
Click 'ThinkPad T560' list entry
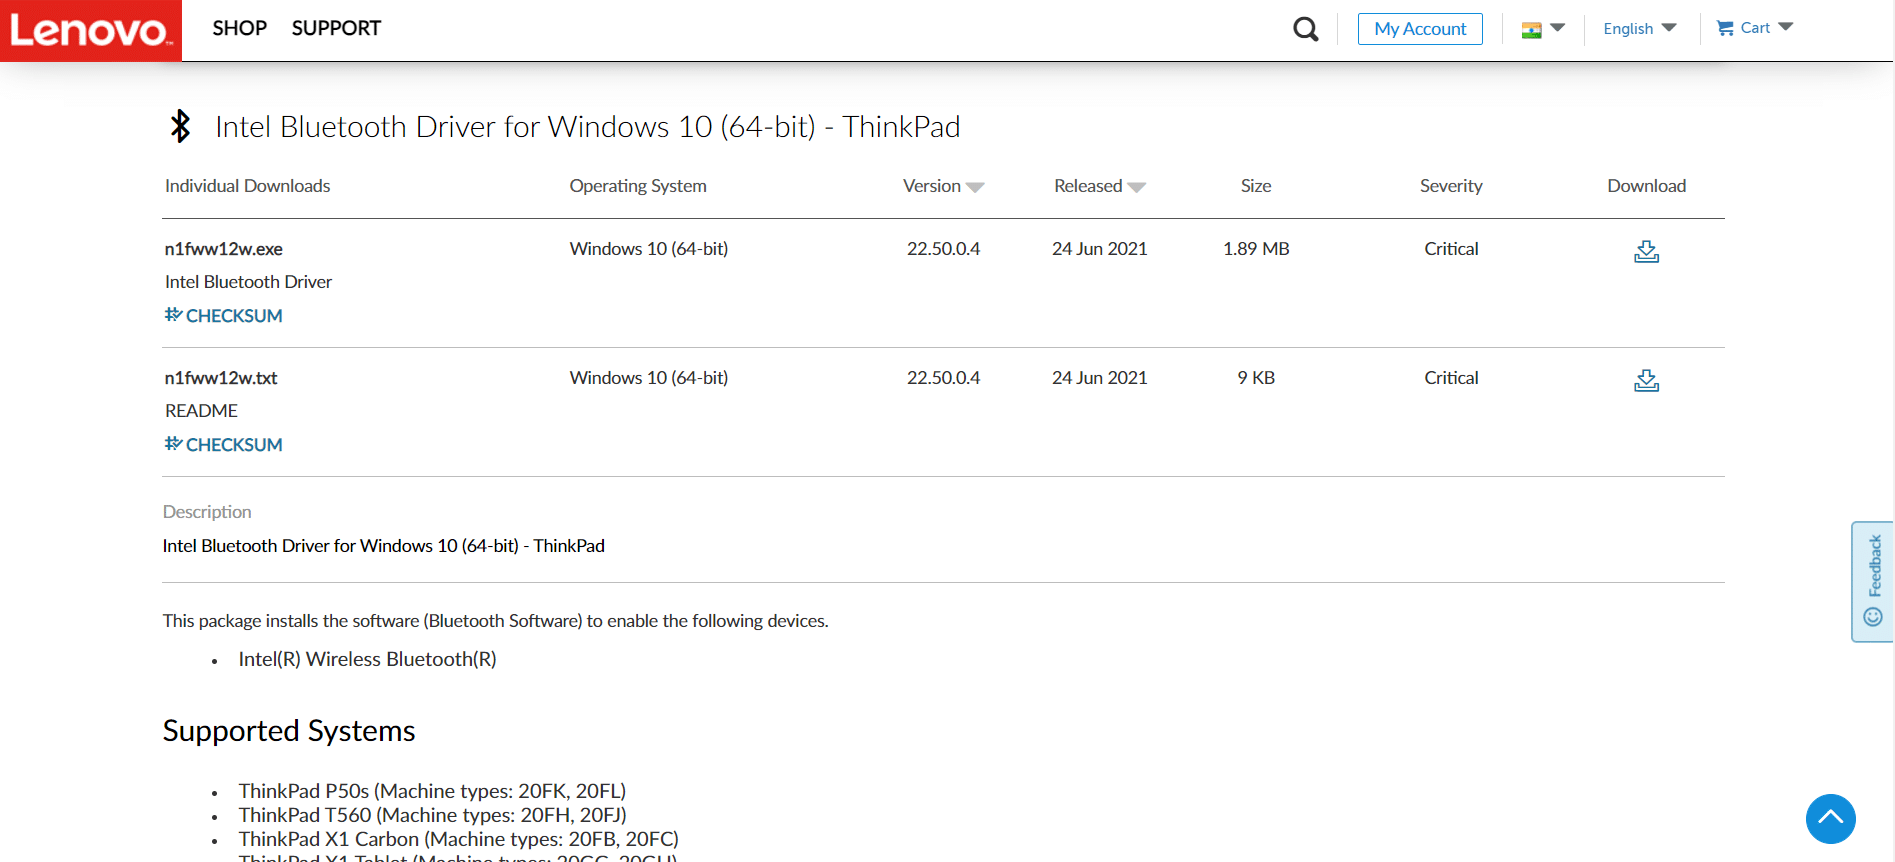[432, 815]
